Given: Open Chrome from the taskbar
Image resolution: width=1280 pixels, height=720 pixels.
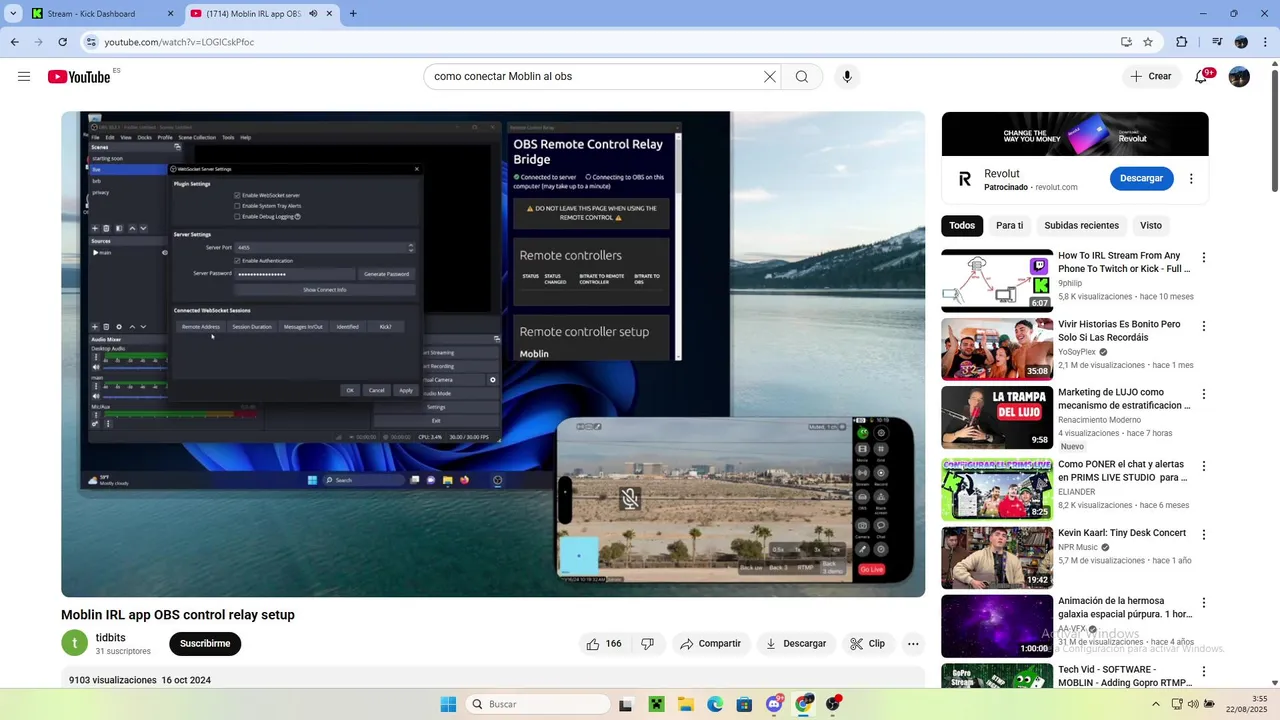Looking at the screenshot, I should [x=803, y=704].
